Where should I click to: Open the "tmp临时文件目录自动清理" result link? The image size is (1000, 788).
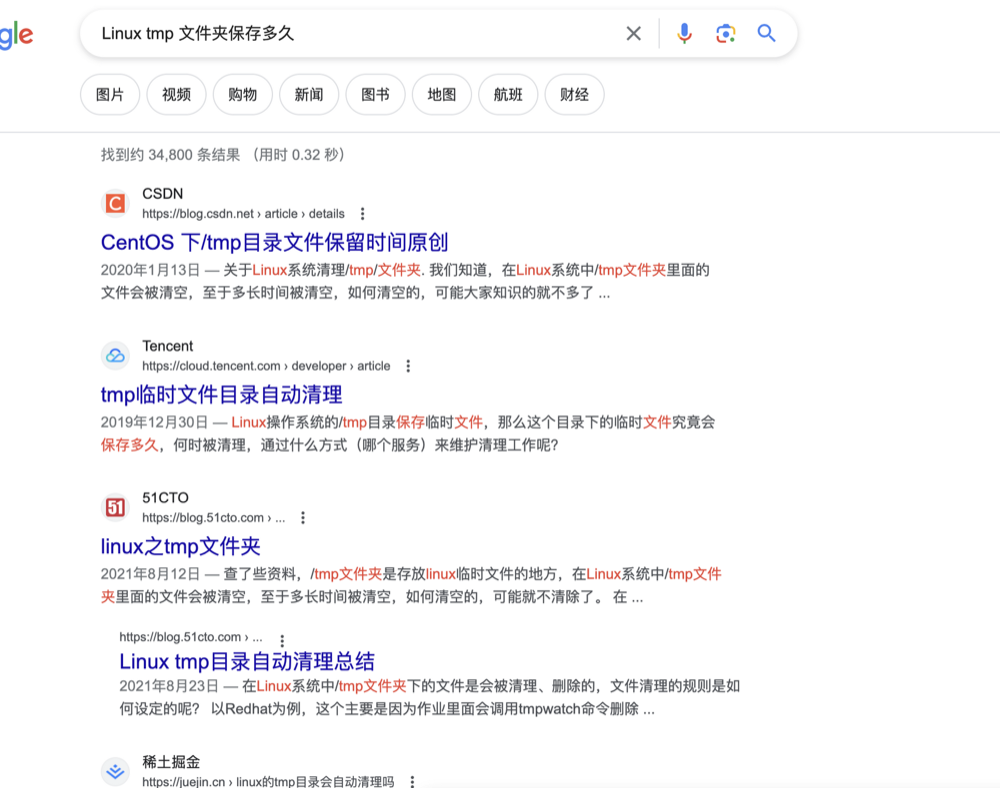[x=222, y=394]
